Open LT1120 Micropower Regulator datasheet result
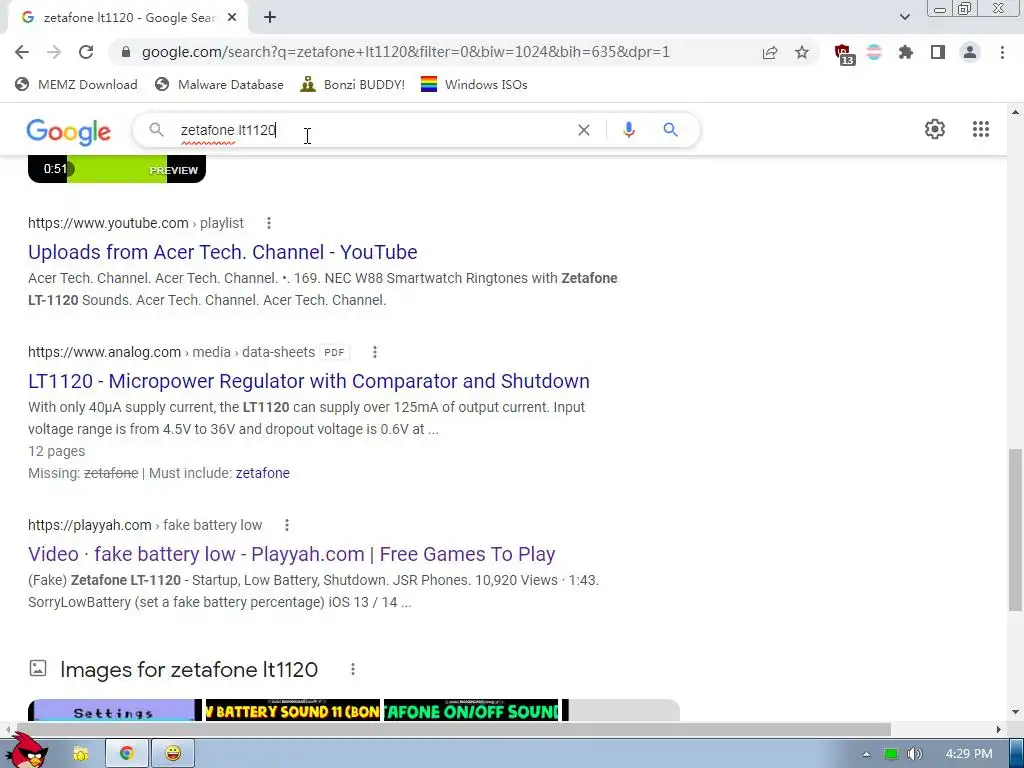Image resolution: width=1024 pixels, height=768 pixels. (x=309, y=381)
